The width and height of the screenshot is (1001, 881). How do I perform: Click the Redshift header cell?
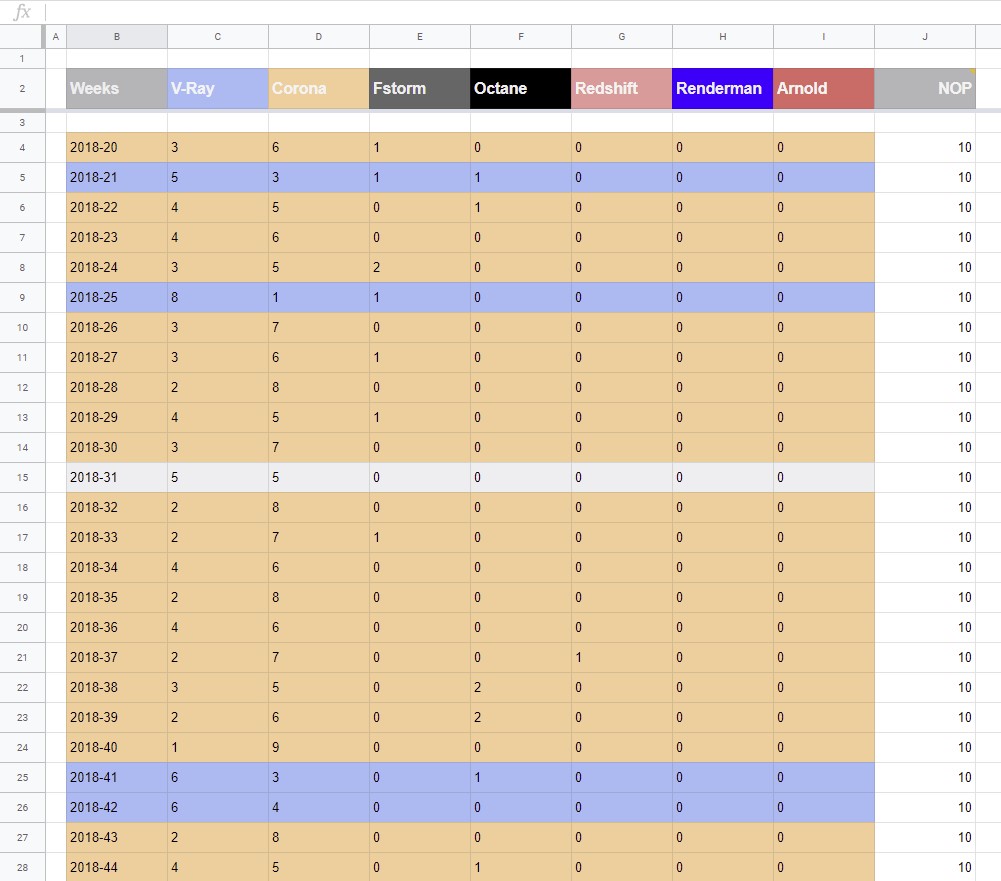point(622,89)
